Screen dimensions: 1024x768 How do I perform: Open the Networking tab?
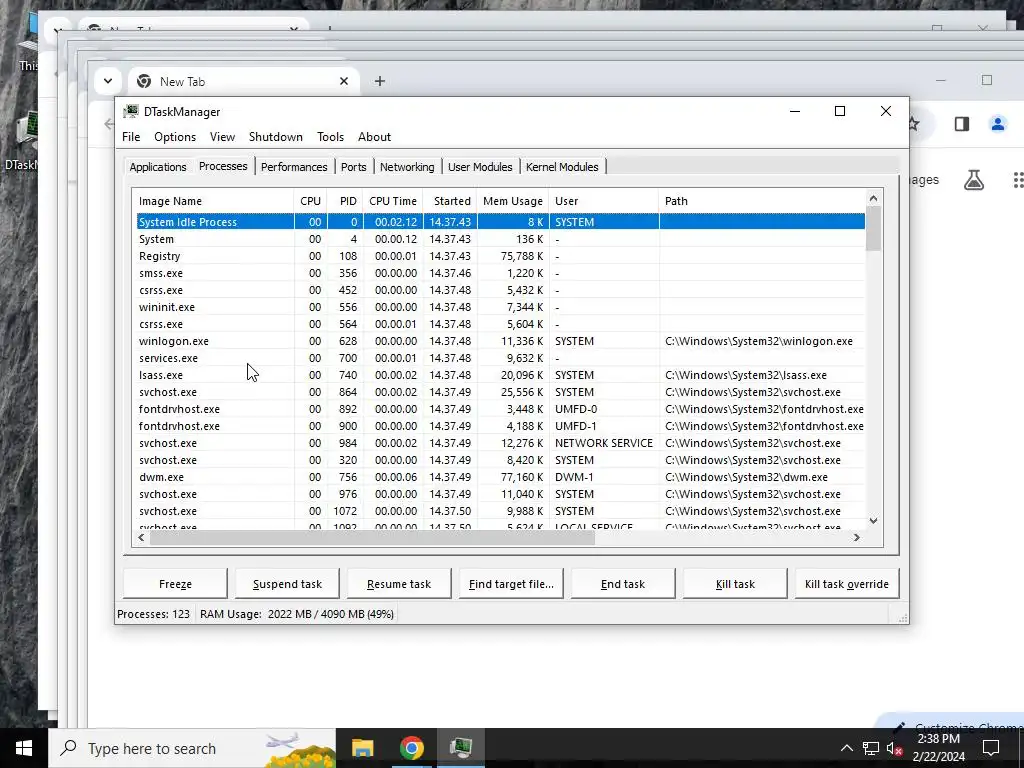(x=407, y=167)
